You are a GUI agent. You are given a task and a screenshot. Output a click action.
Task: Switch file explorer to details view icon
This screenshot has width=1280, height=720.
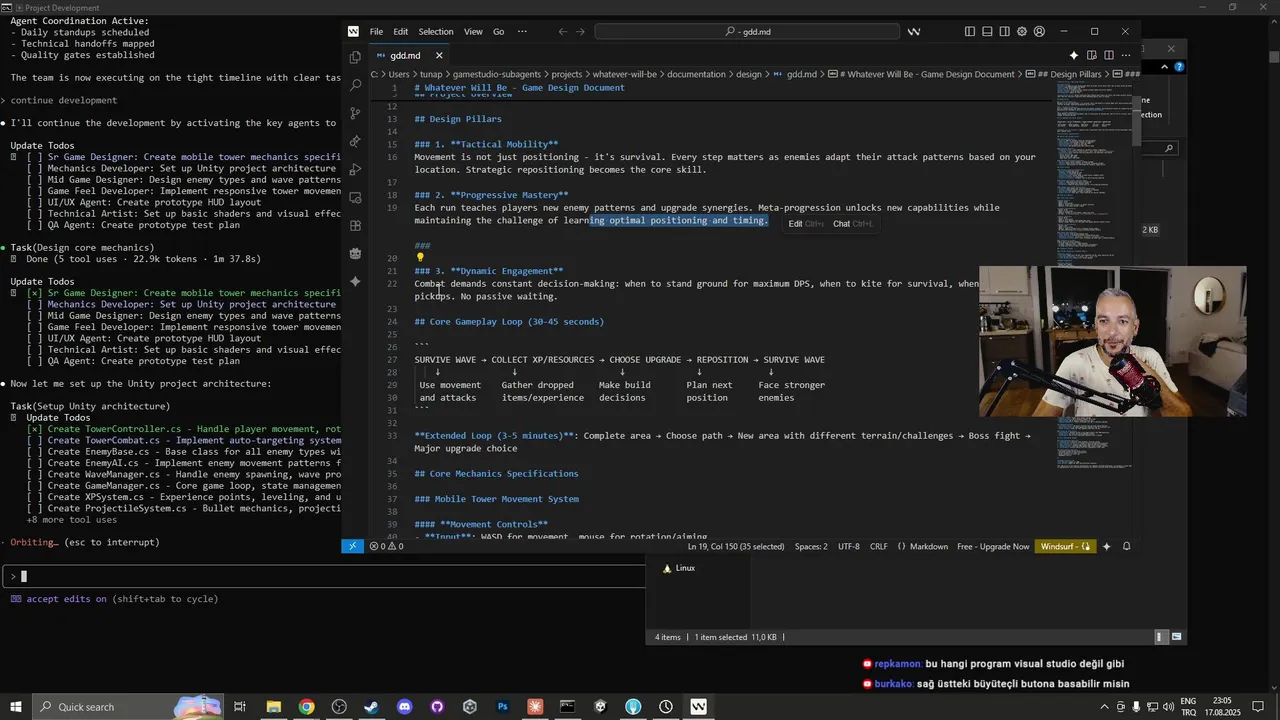coord(1160,636)
